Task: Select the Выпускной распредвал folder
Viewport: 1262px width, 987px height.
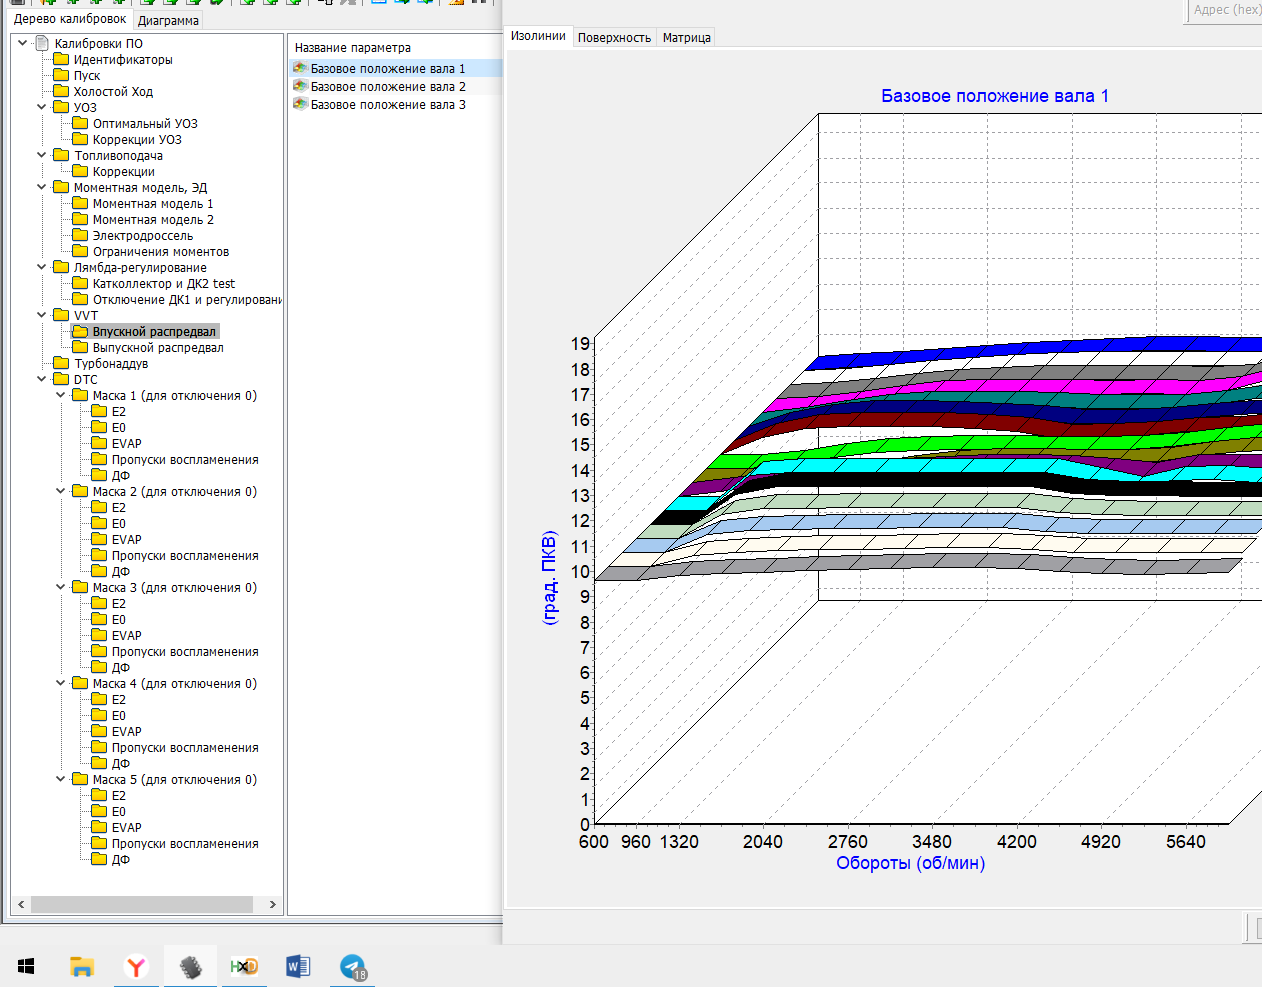Action: point(157,348)
